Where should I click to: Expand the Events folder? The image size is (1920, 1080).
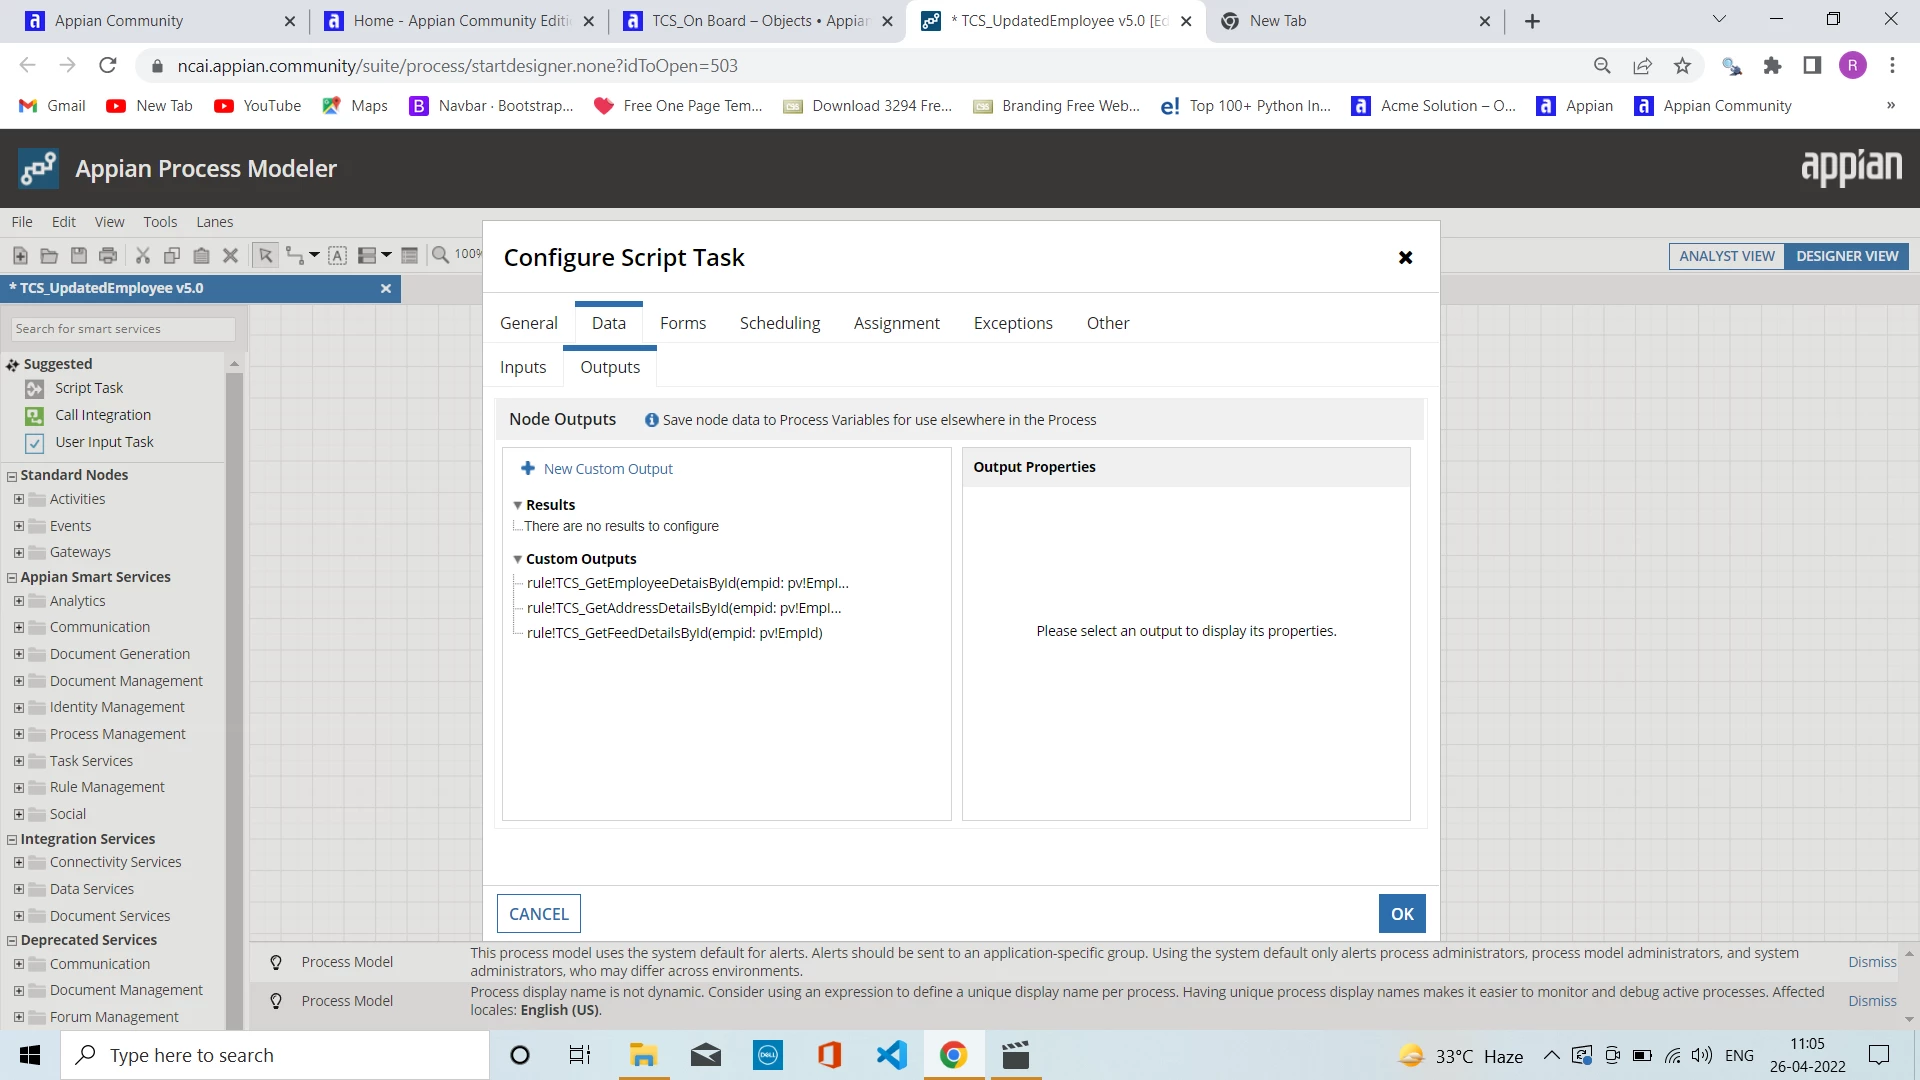(19, 526)
